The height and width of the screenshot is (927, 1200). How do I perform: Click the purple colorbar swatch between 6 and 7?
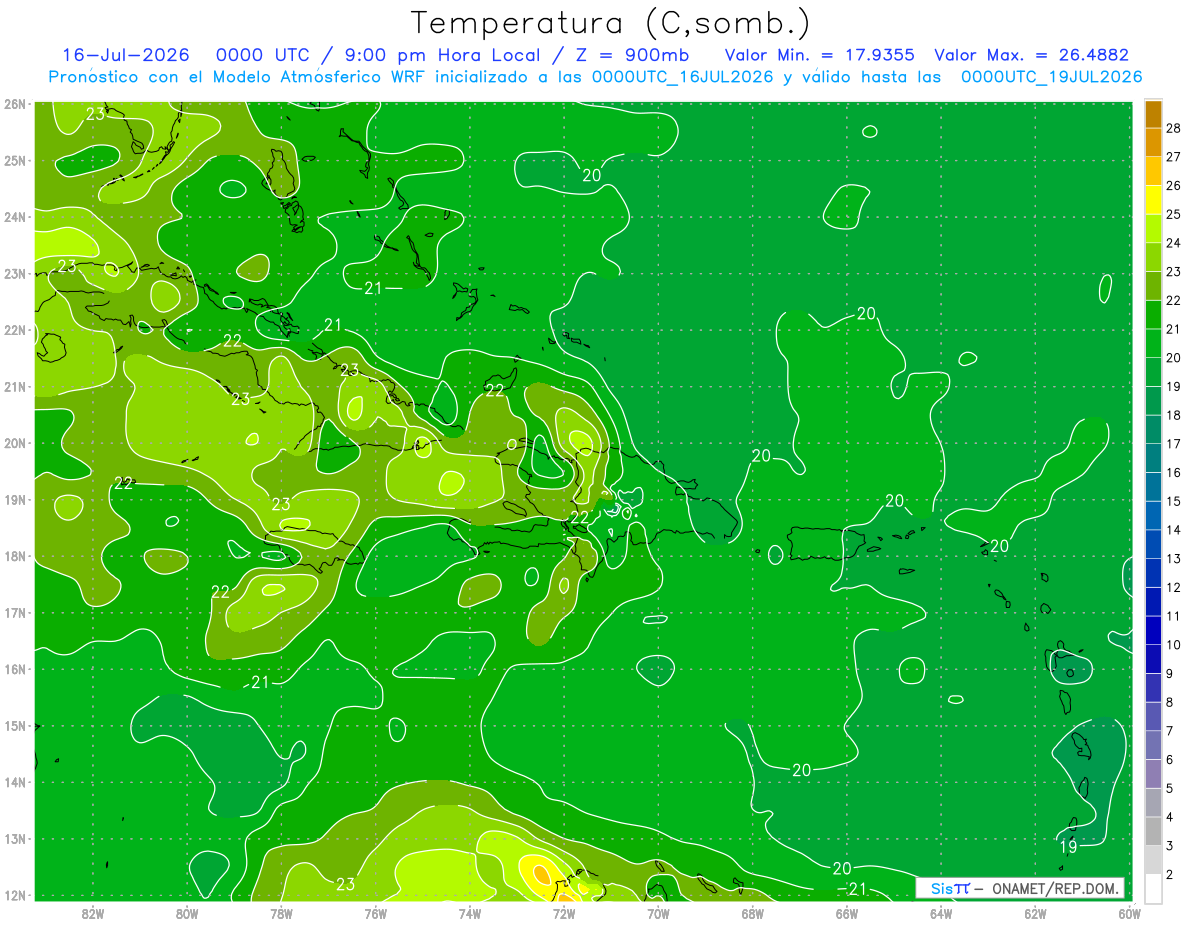[1153, 745]
